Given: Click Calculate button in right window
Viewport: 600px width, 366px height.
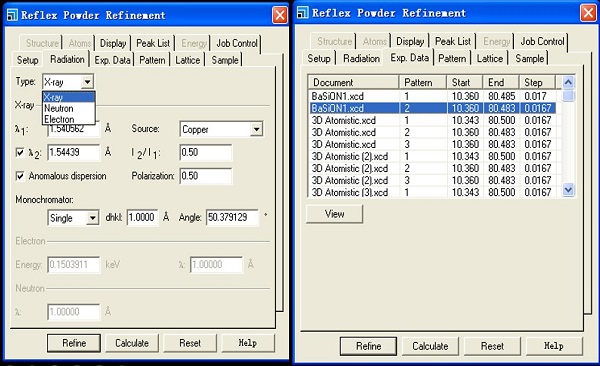Looking at the screenshot, I should pos(430,346).
